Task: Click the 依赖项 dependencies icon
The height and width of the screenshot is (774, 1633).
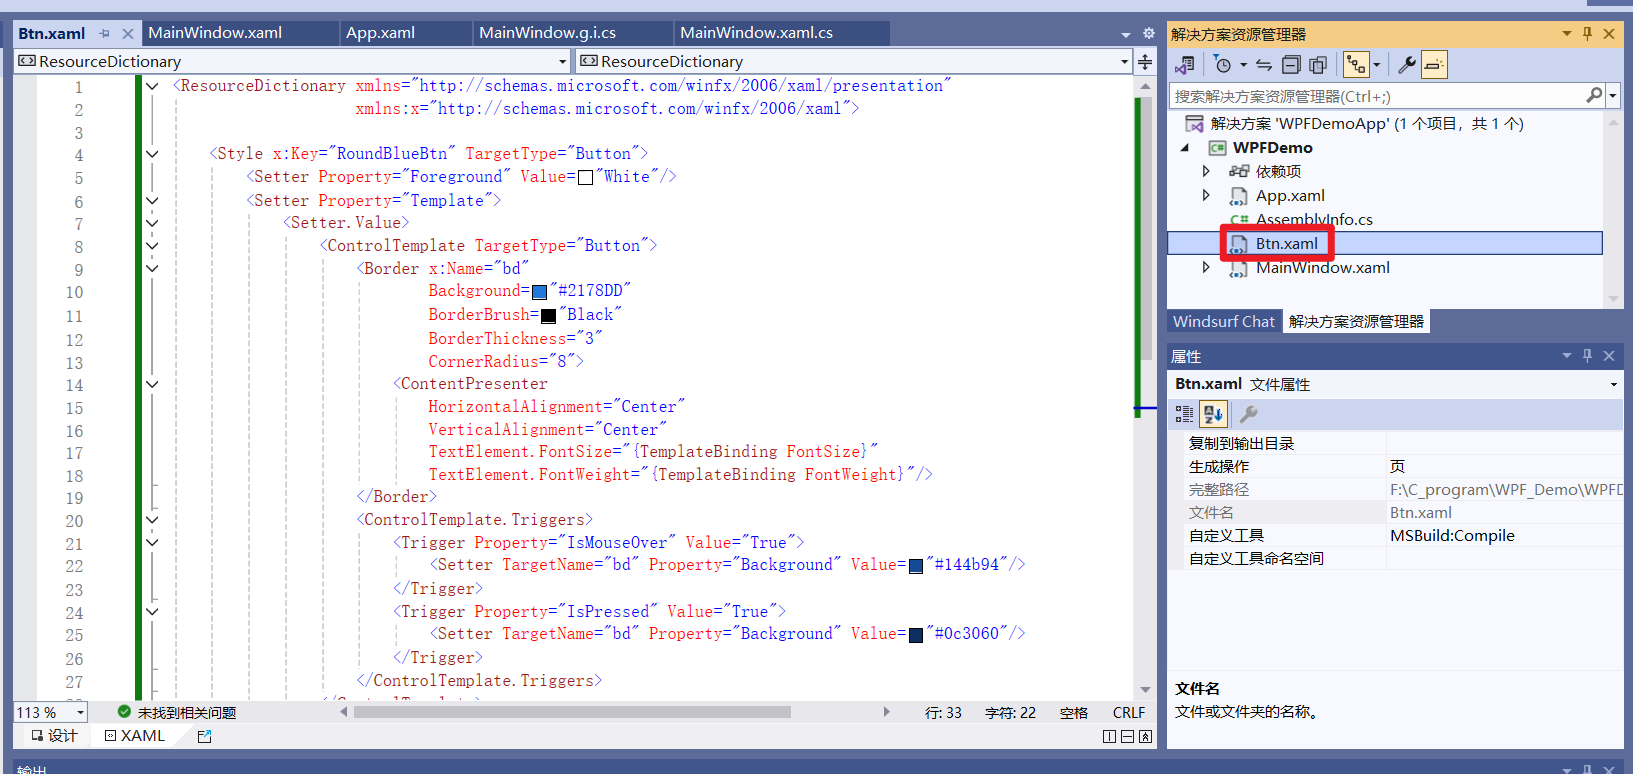Action: tap(1239, 172)
